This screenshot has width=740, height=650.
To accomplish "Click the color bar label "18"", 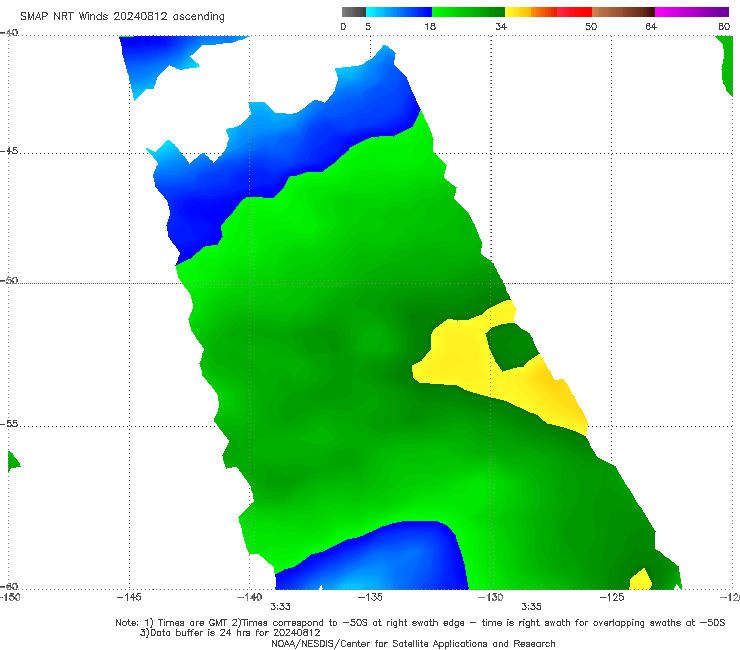I will click(430, 27).
